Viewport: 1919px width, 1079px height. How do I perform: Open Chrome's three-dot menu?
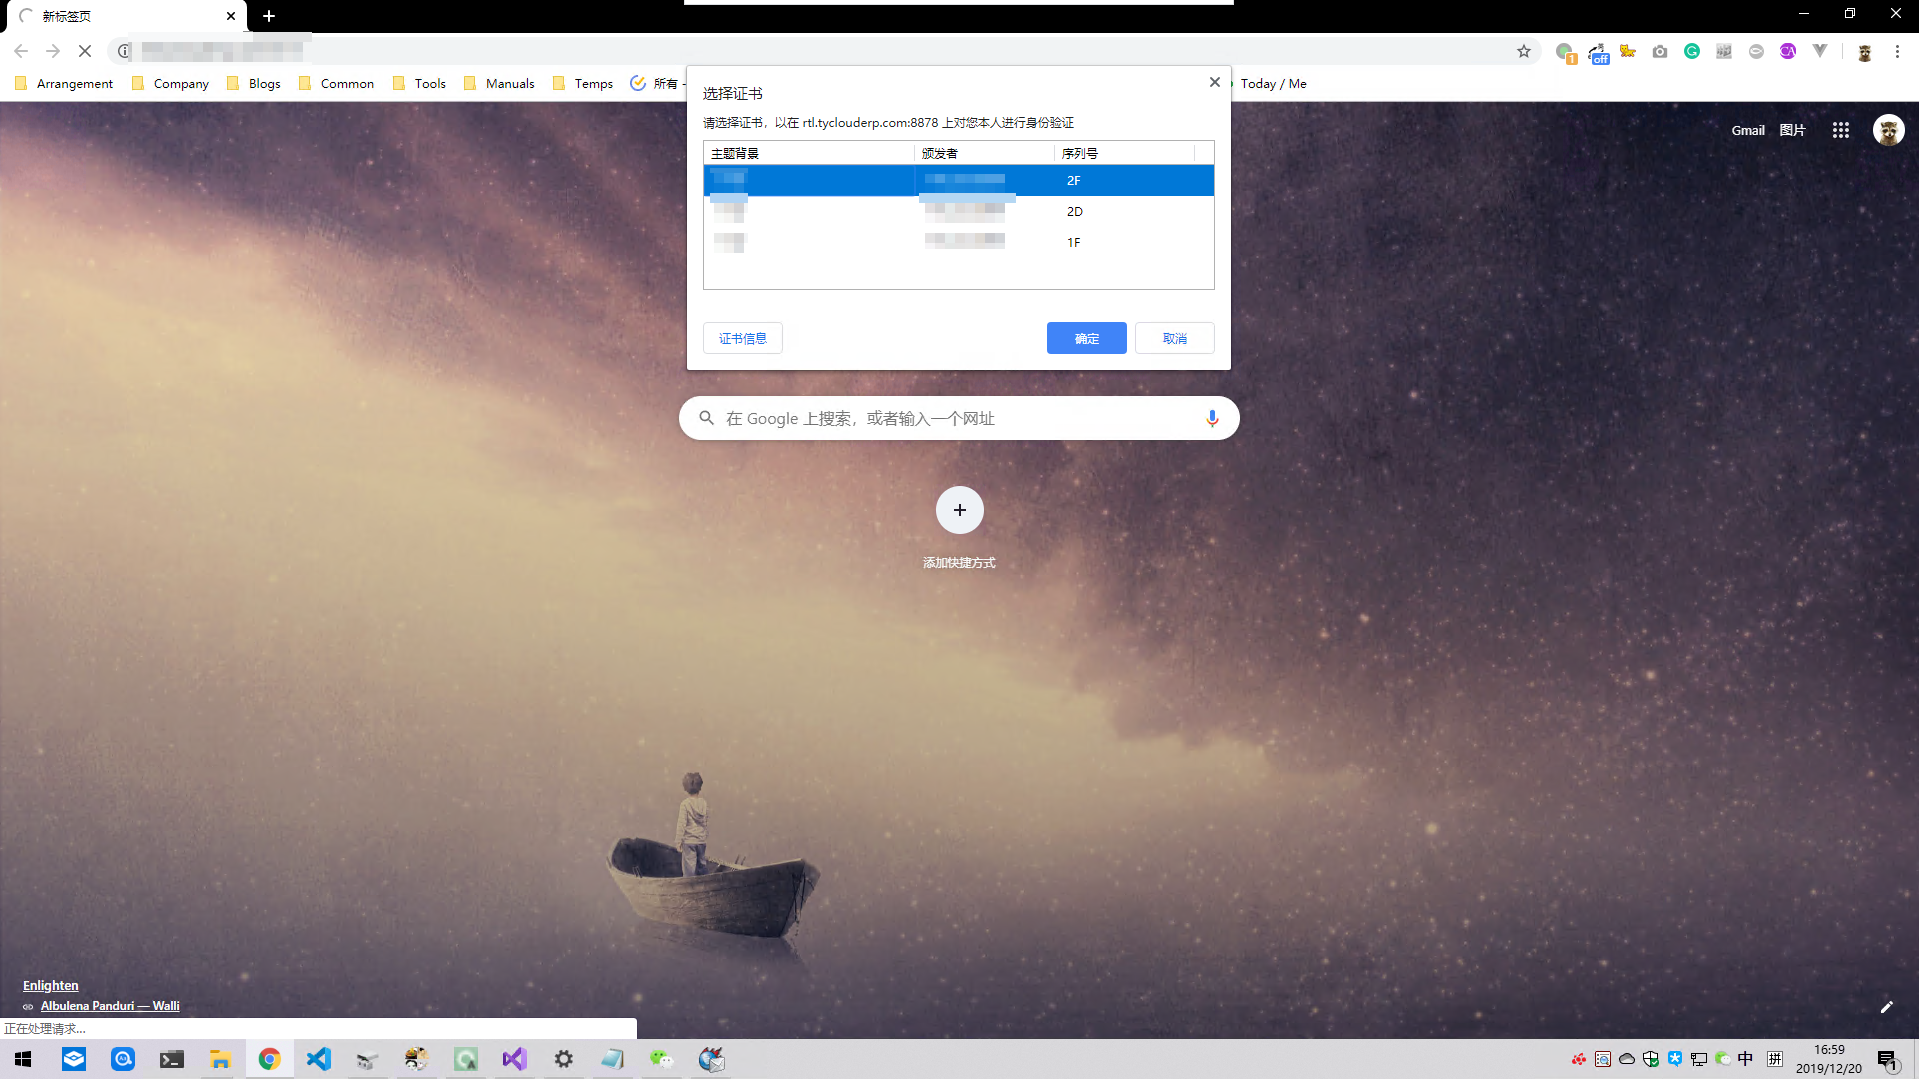coord(1897,51)
